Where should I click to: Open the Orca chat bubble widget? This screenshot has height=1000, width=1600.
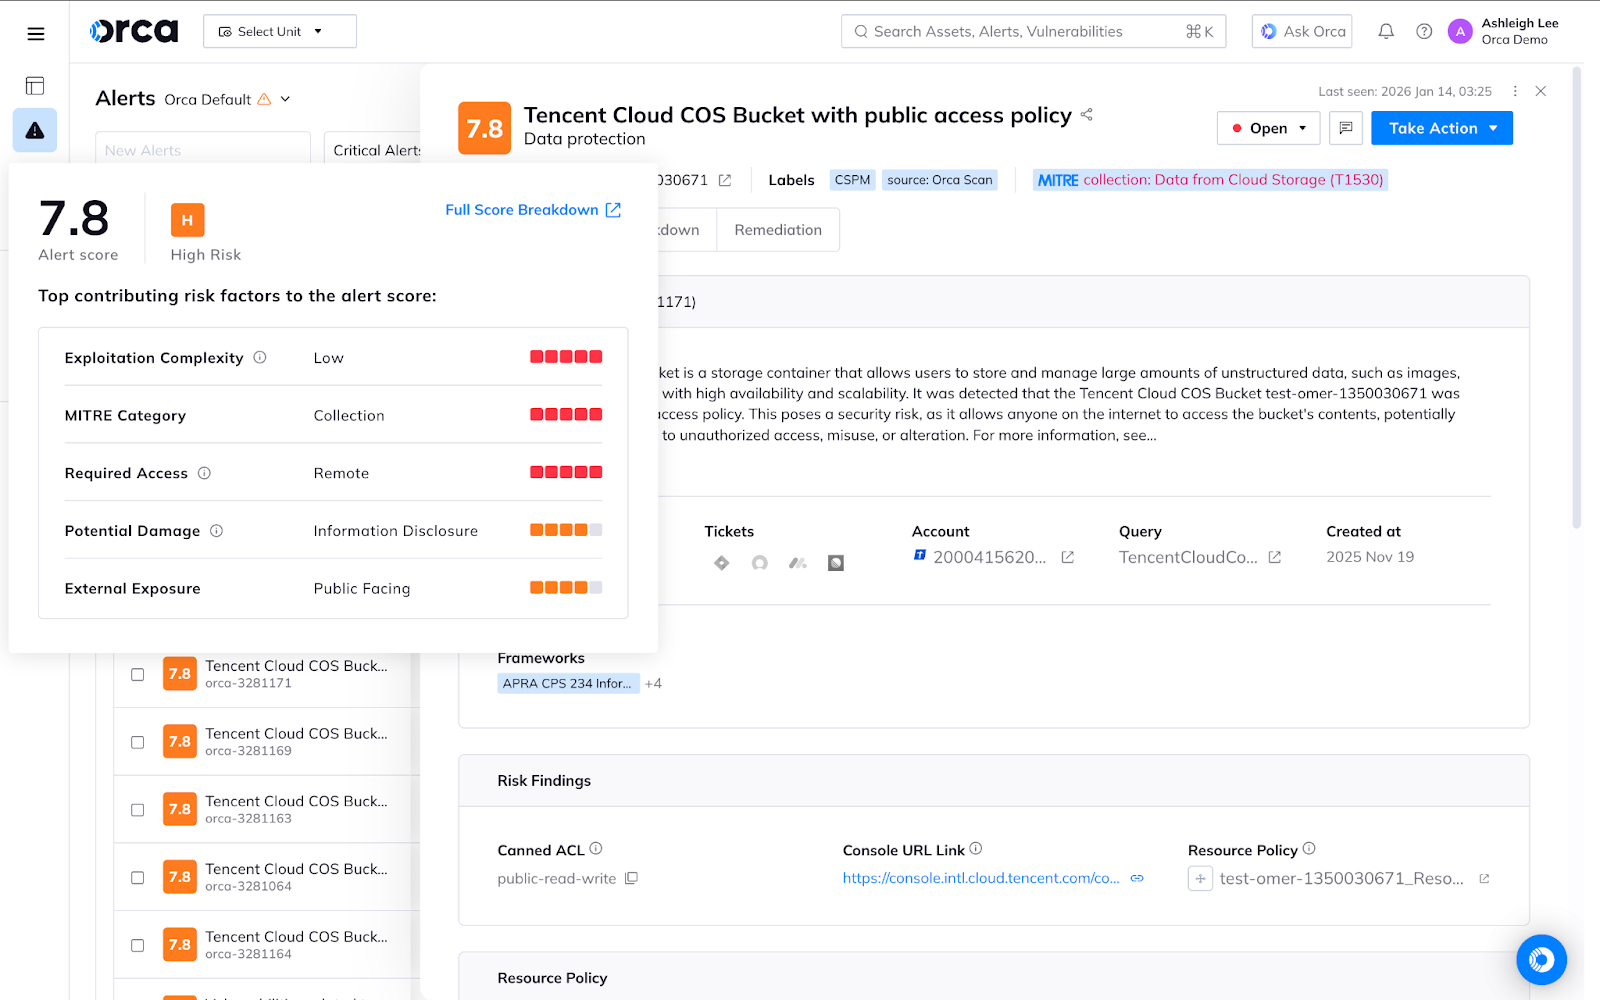[x=1541, y=960]
